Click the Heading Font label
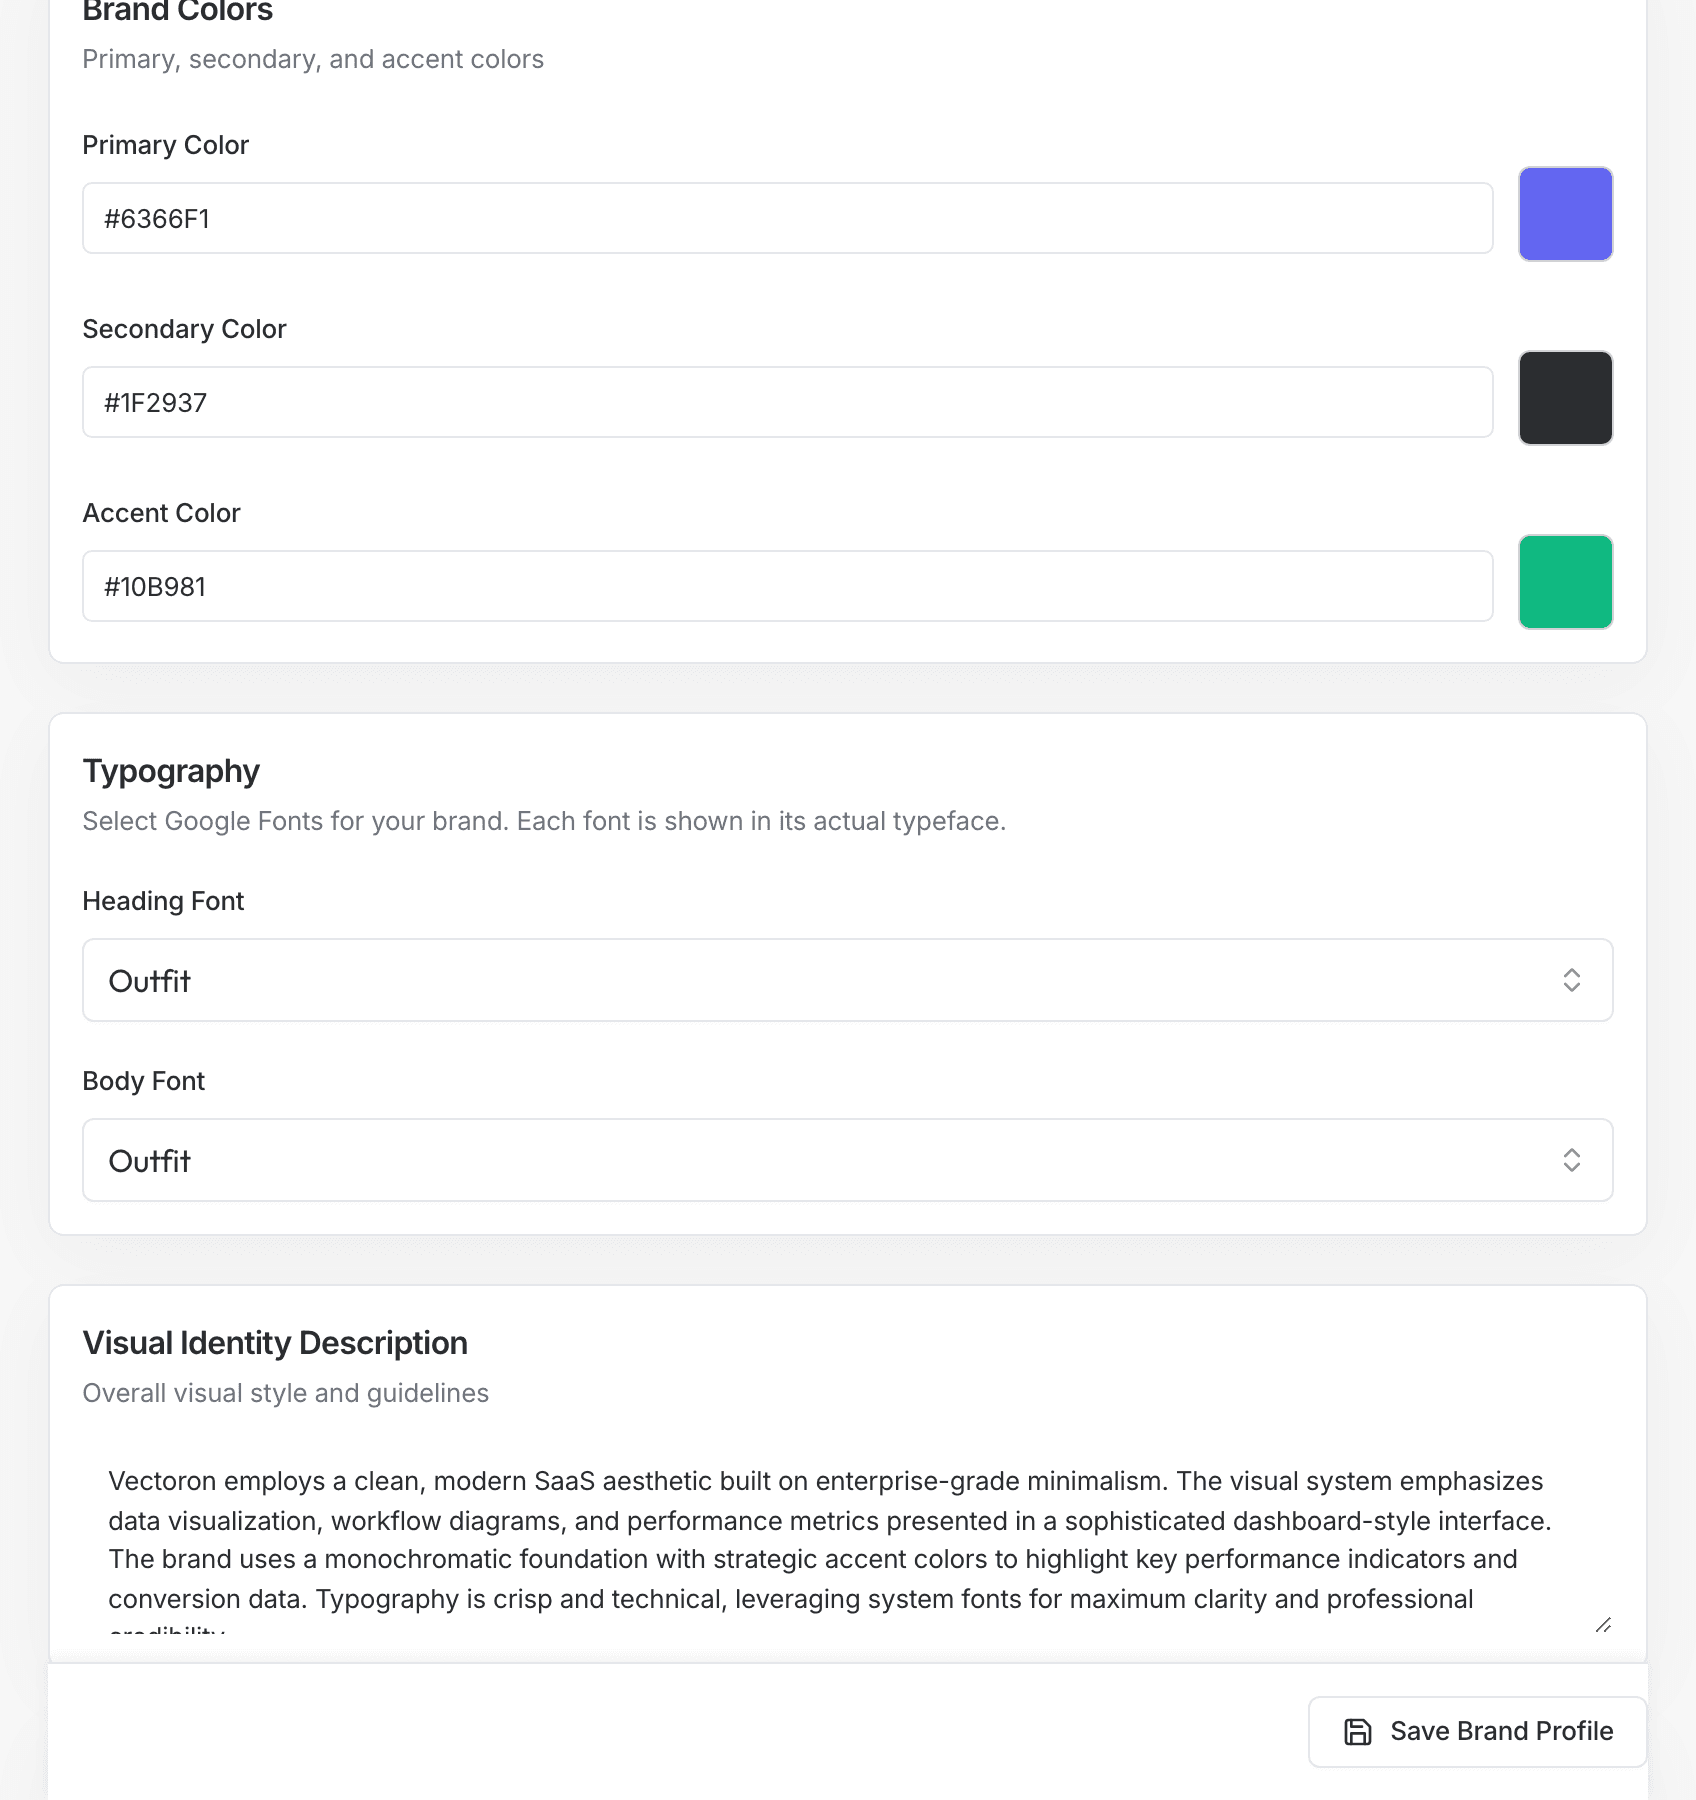This screenshot has width=1696, height=1800. pos(163,901)
